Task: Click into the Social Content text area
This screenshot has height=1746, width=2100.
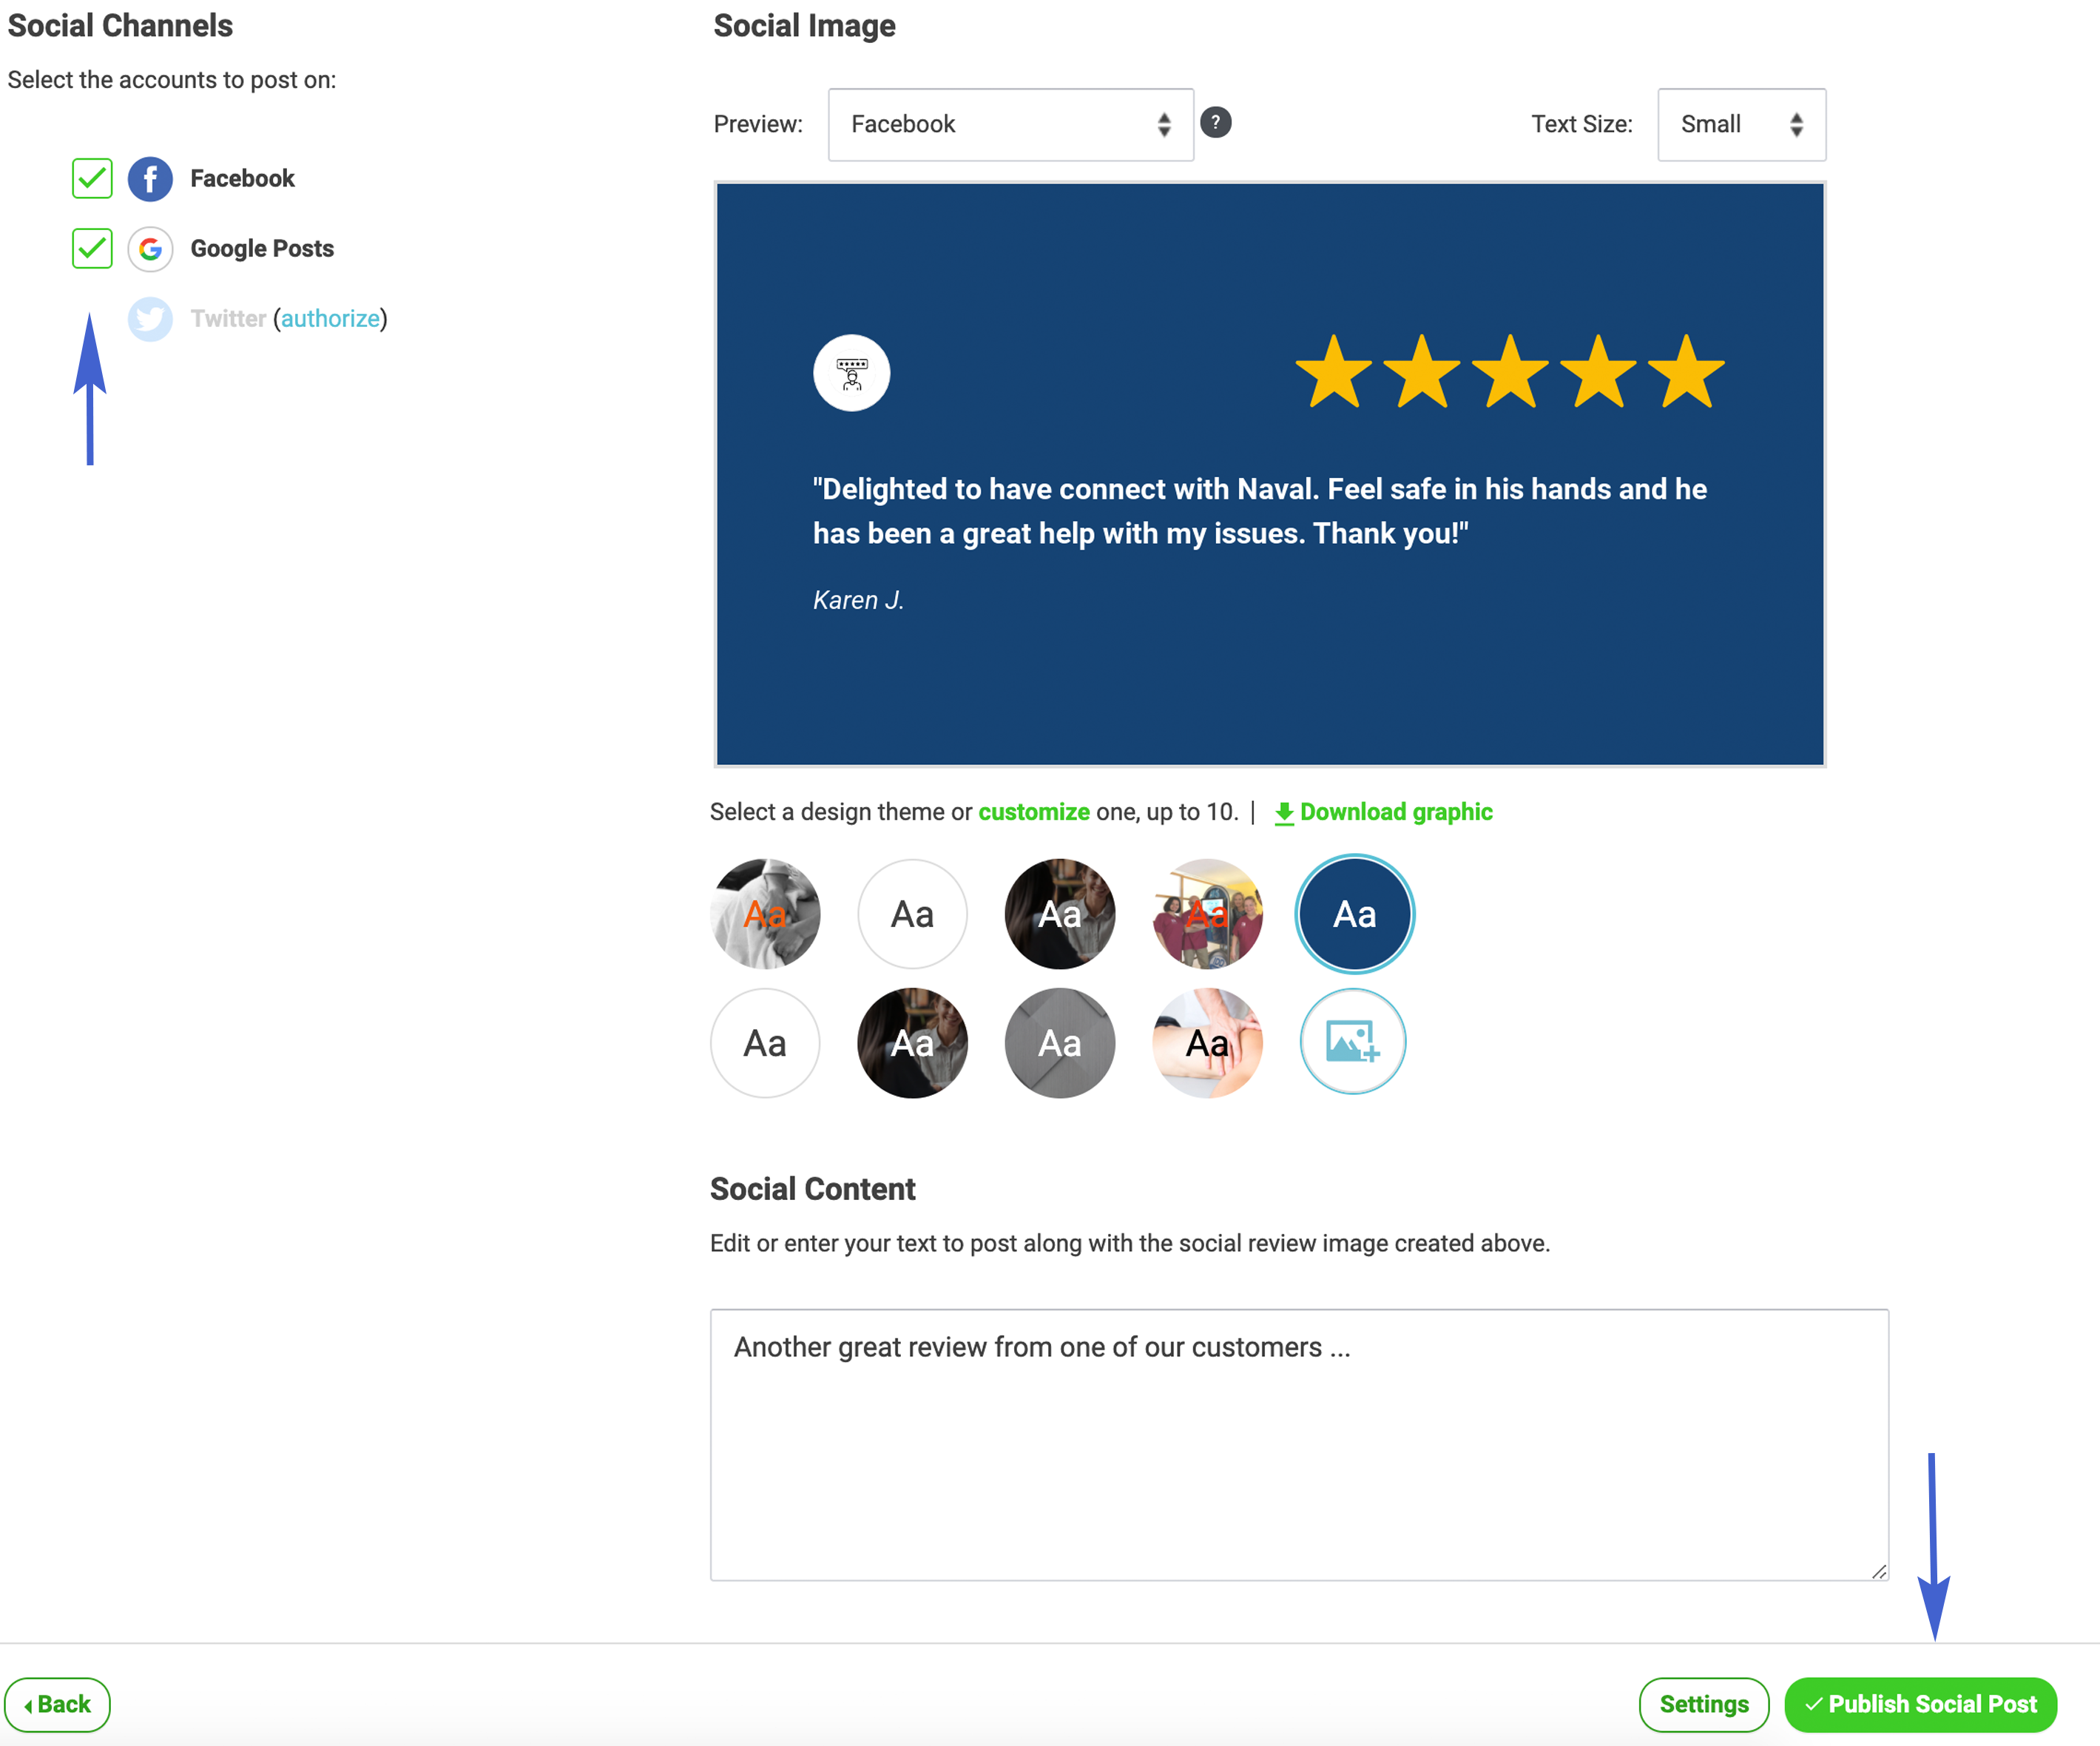Action: [x=1299, y=1445]
